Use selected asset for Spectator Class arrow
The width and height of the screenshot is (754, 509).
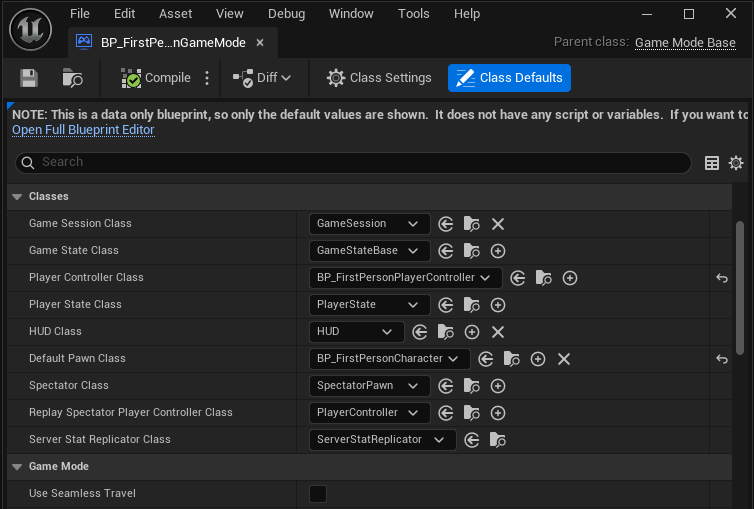coord(446,386)
